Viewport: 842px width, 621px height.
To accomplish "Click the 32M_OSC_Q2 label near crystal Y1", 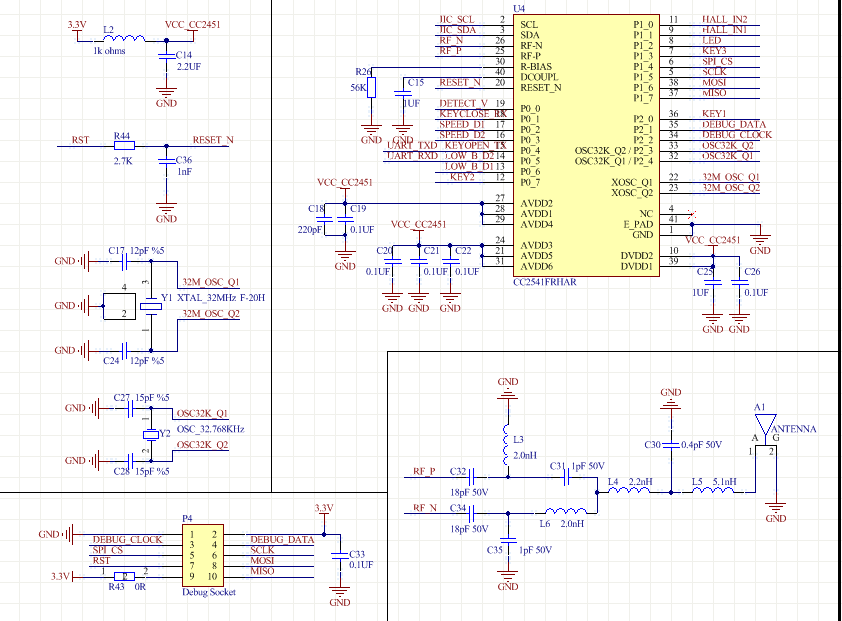I will pos(210,314).
